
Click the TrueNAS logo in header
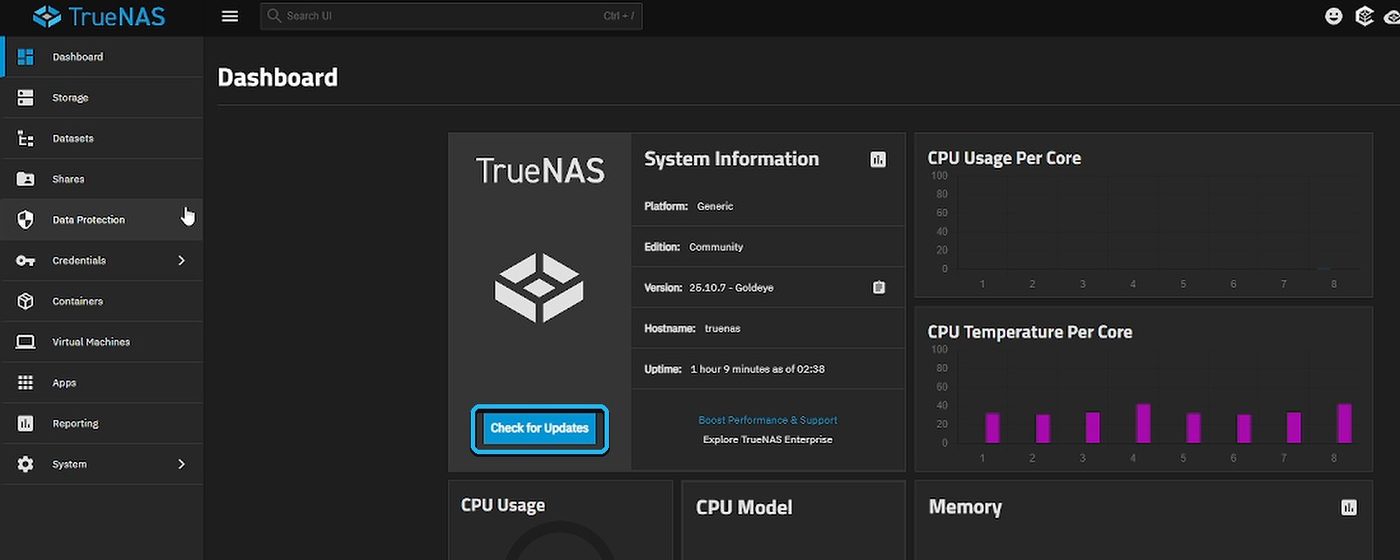(x=99, y=16)
